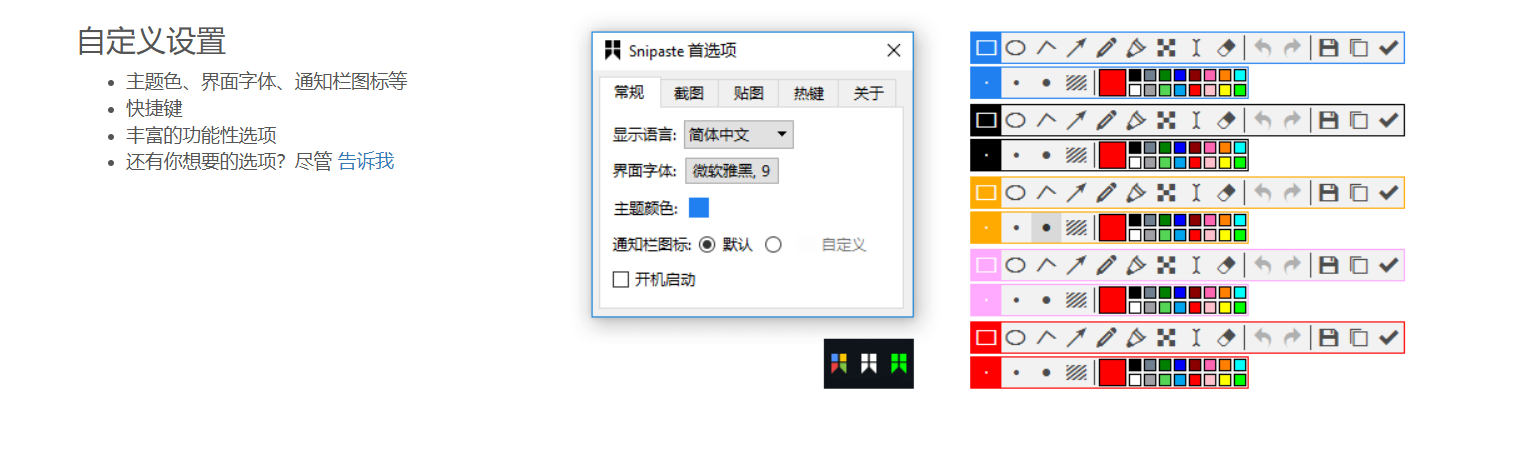Select the 默认 tray icon radio button
This screenshot has width=1539, height=453.
[x=707, y=245]
